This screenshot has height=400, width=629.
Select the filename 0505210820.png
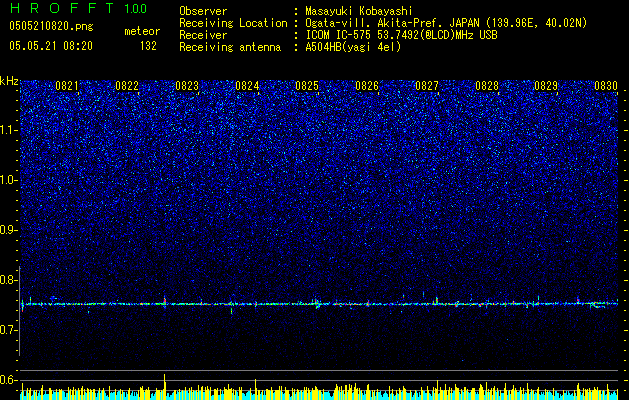(51, 27)
